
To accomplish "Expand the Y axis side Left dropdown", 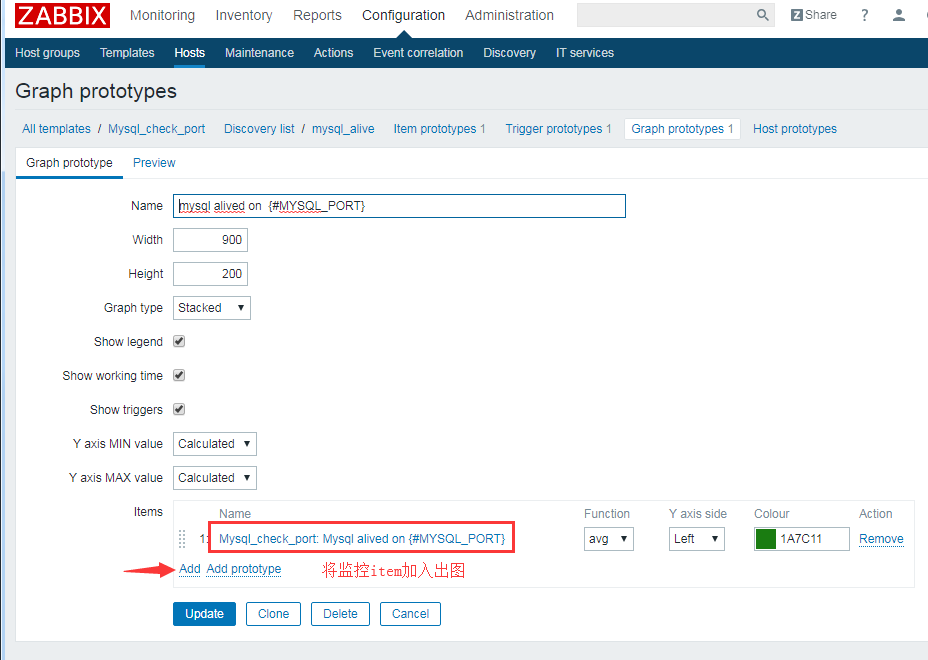I will pyautogui.click(x=696, y=539).
